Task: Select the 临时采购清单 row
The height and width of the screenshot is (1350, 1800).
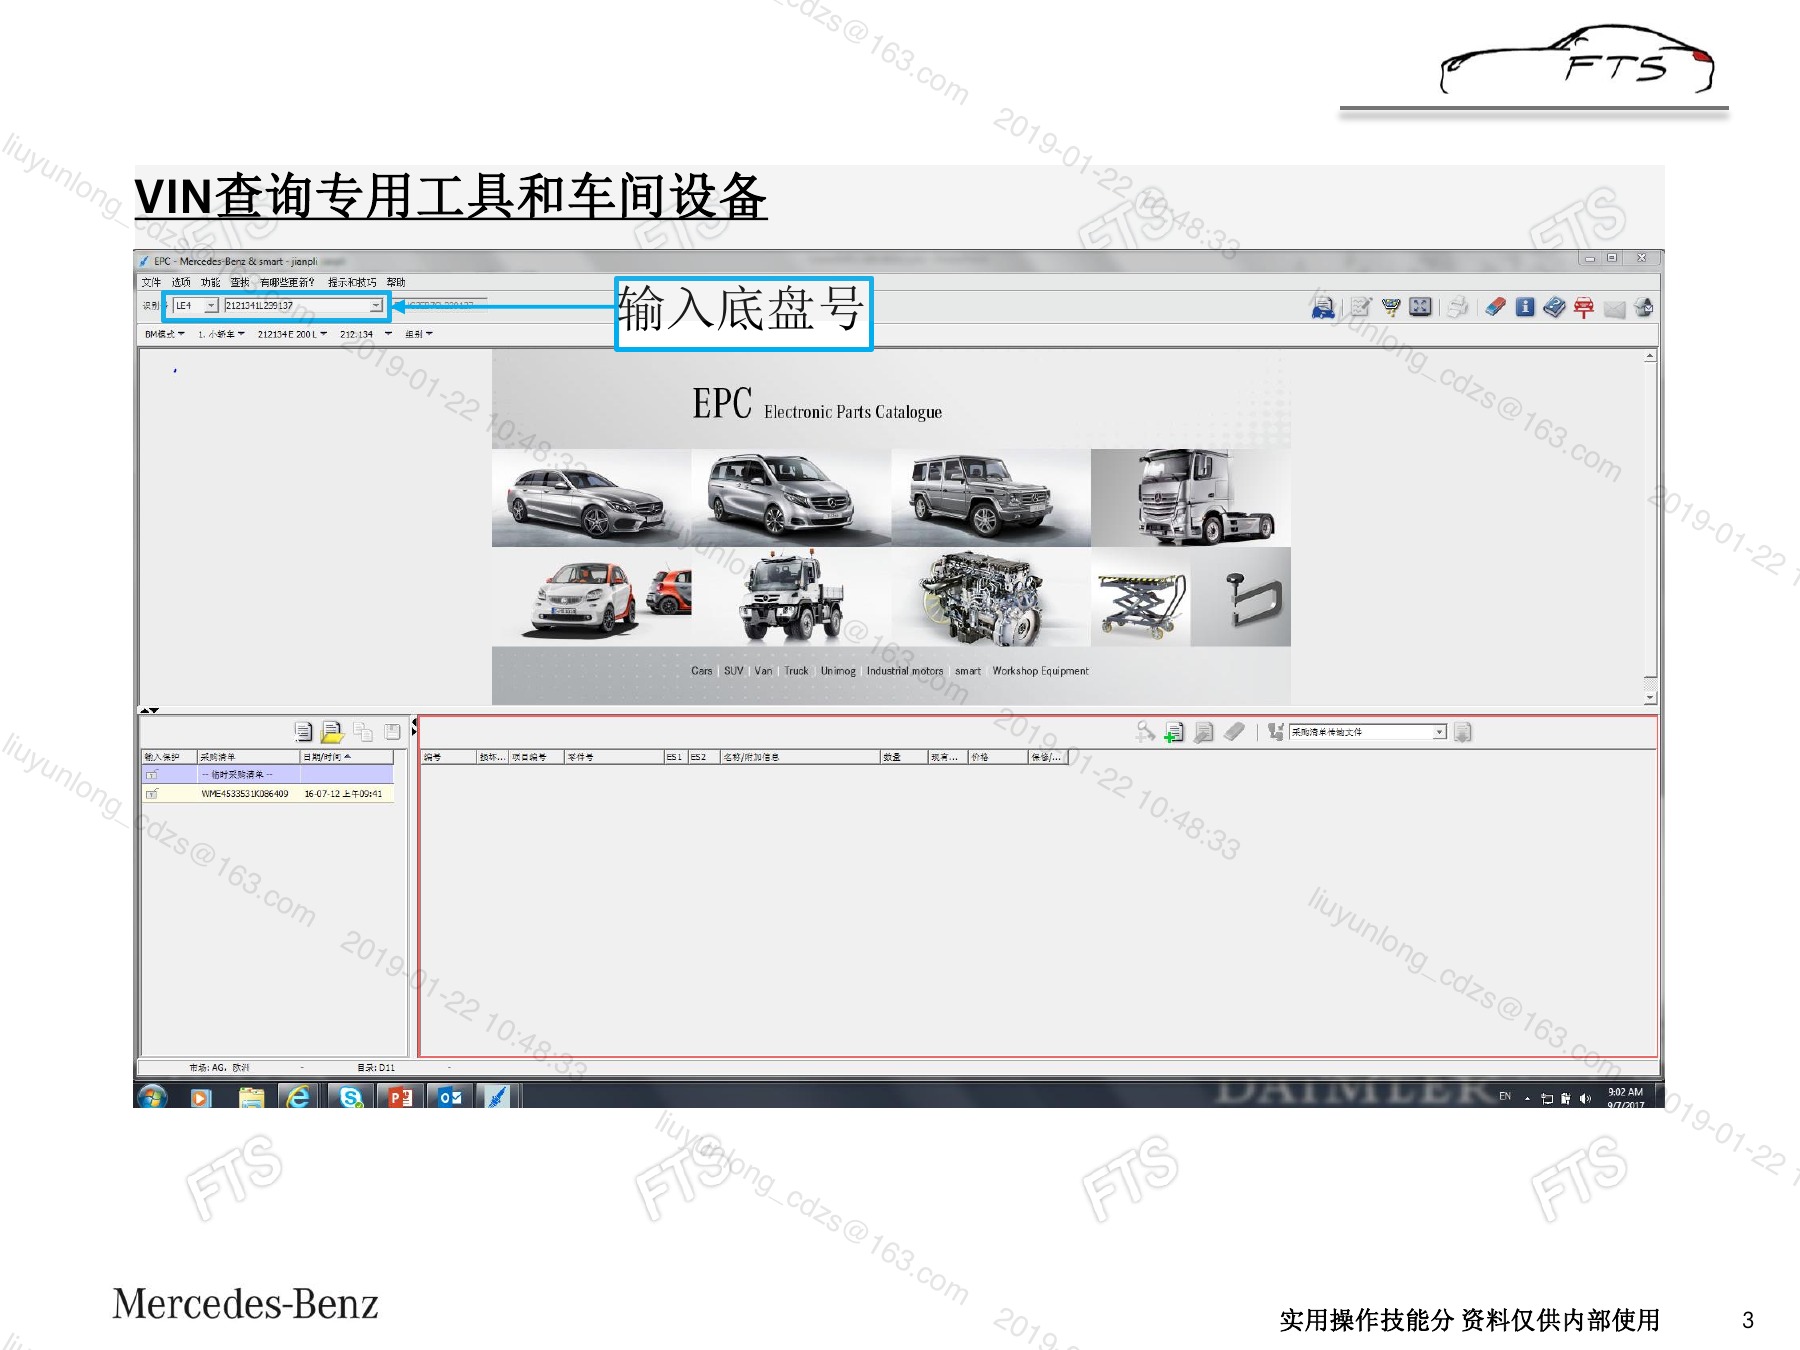Action: click(x=268, y=775)
